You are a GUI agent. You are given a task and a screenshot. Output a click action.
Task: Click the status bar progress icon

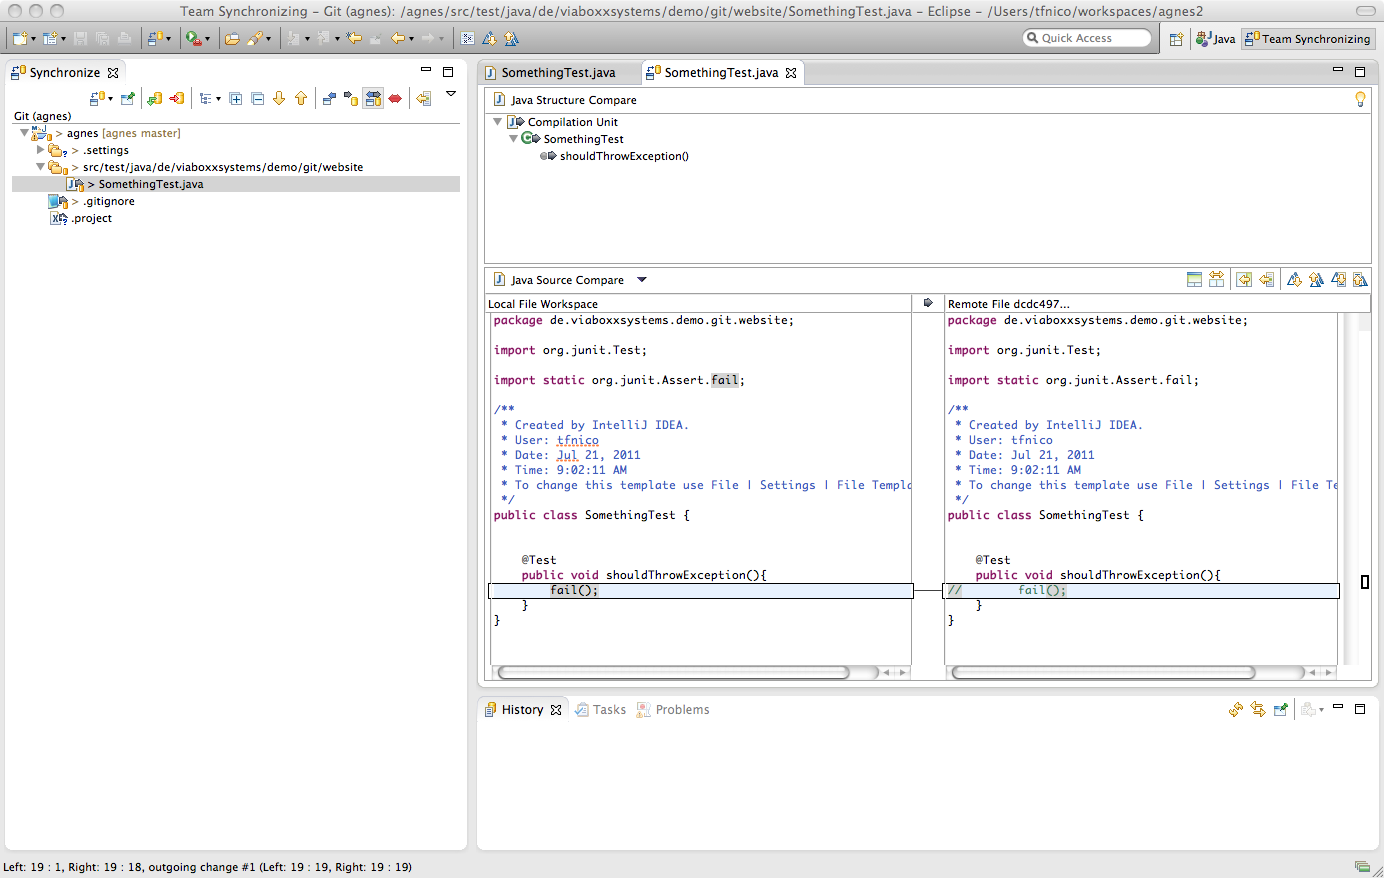pos(1362,867)
